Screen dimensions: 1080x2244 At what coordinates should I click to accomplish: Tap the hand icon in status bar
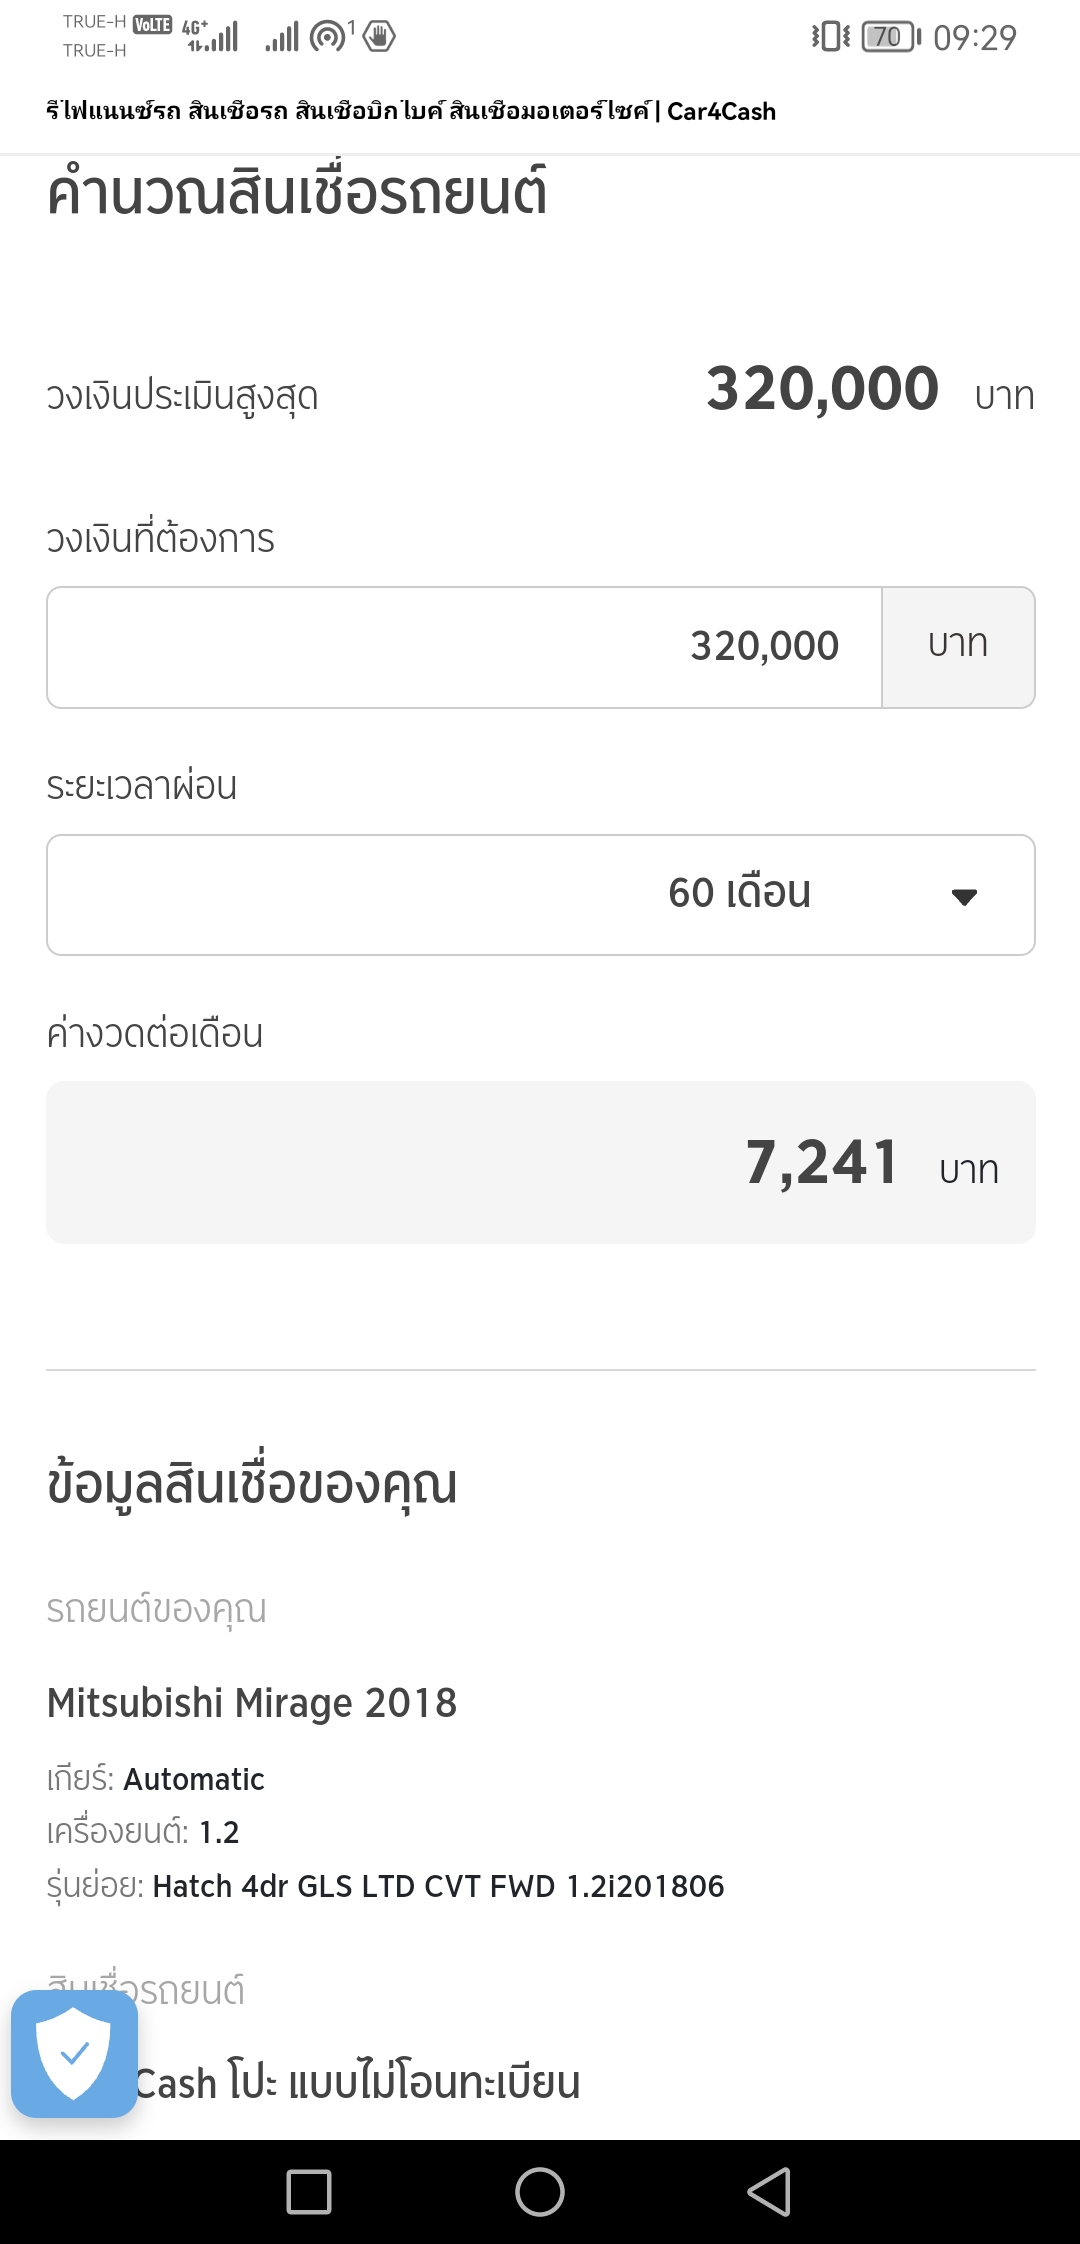click(x=379, y=37)
